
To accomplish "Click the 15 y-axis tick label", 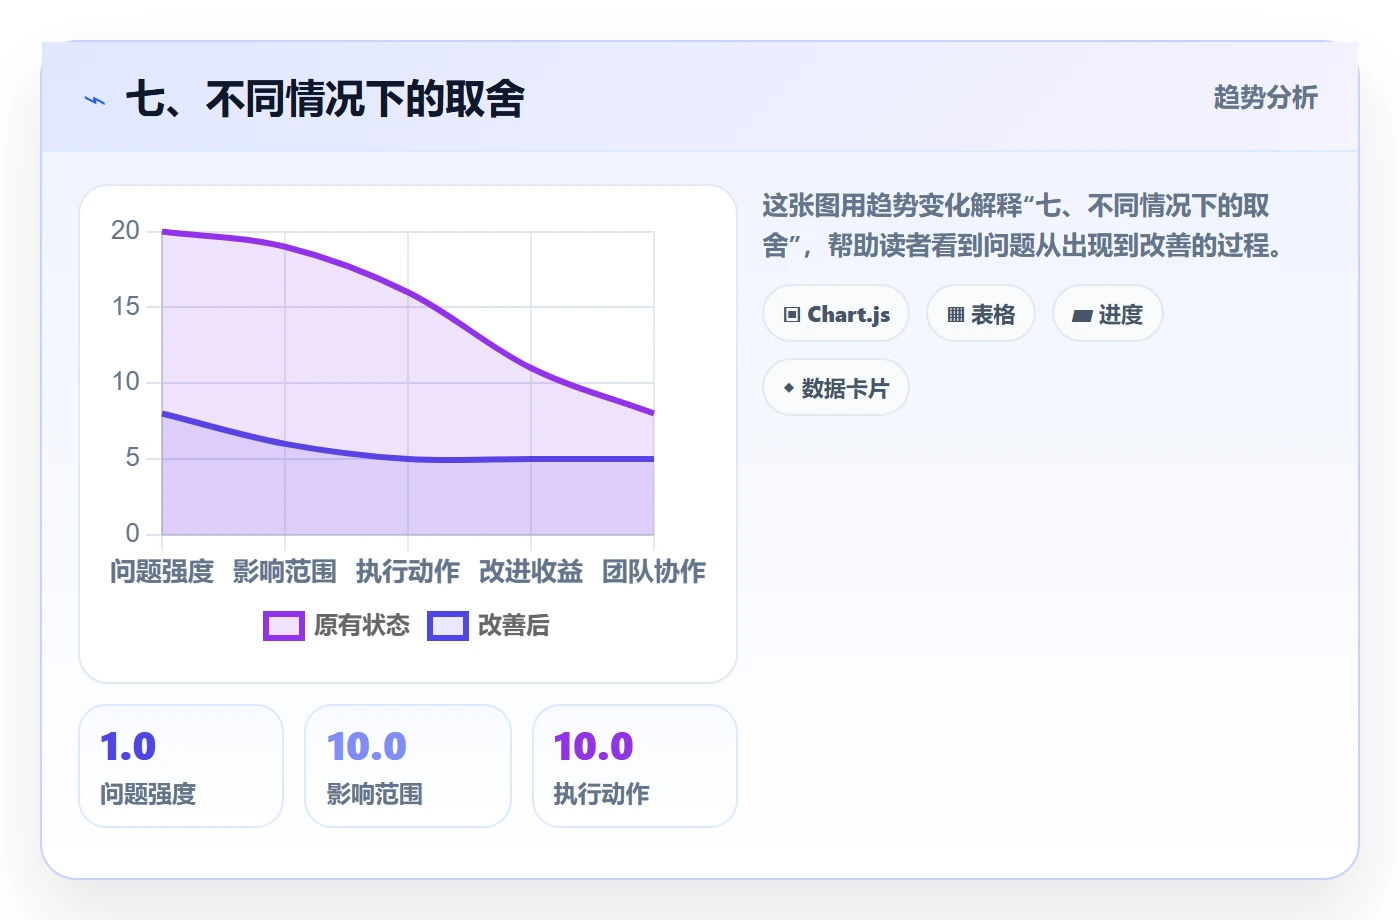I will click(126, 306).
